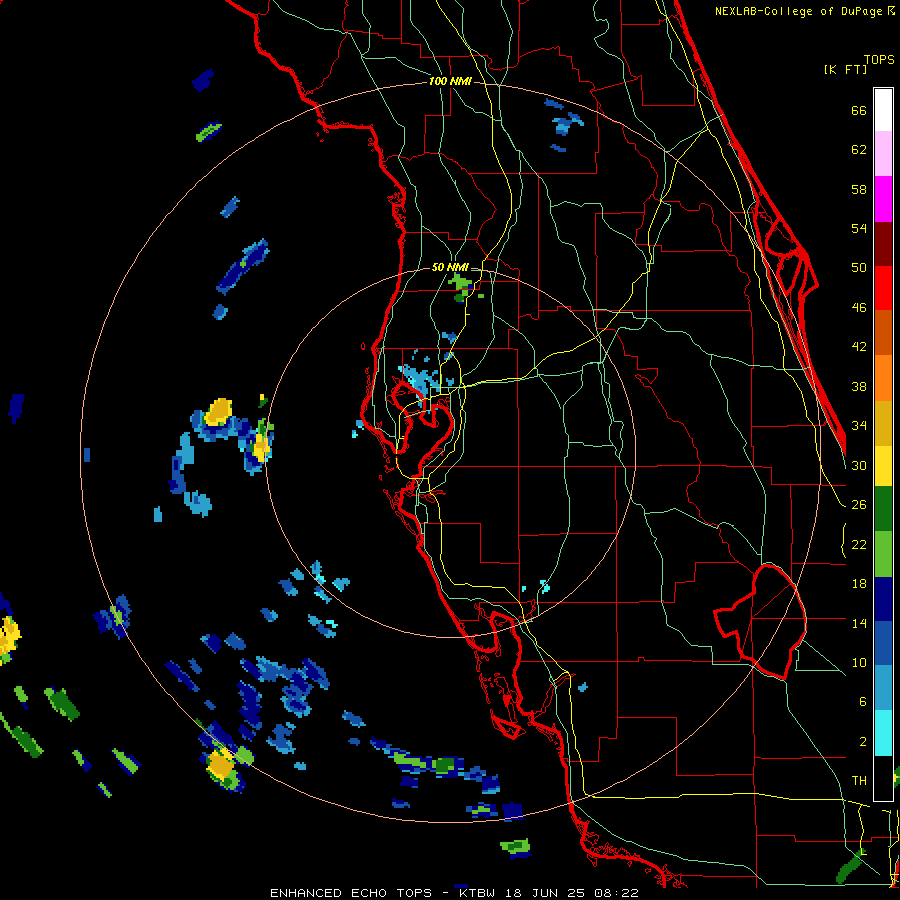
Task: Click the TOPS legend title
Action: 879,59
